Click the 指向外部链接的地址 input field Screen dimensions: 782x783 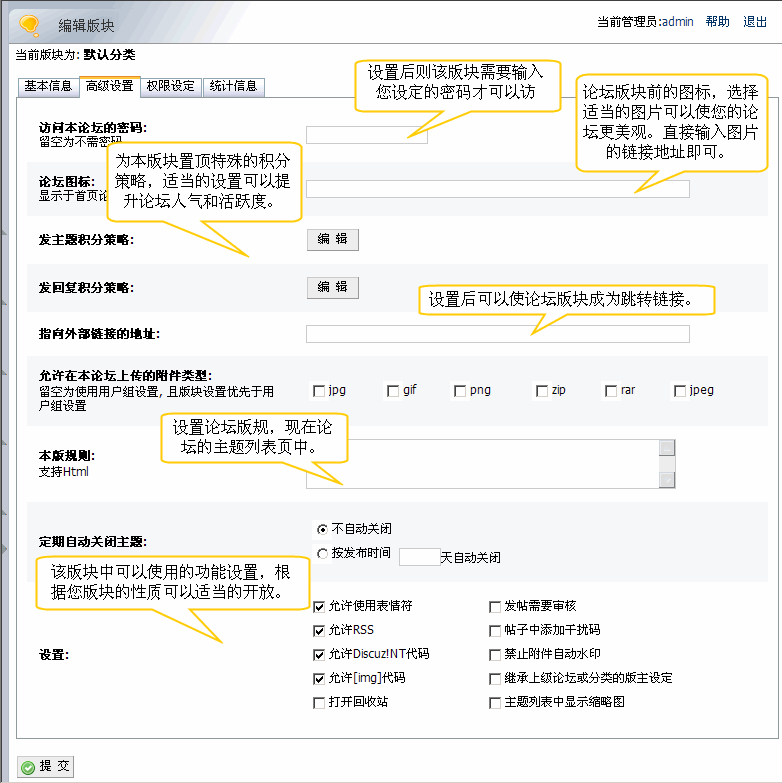tap(497, 334)
